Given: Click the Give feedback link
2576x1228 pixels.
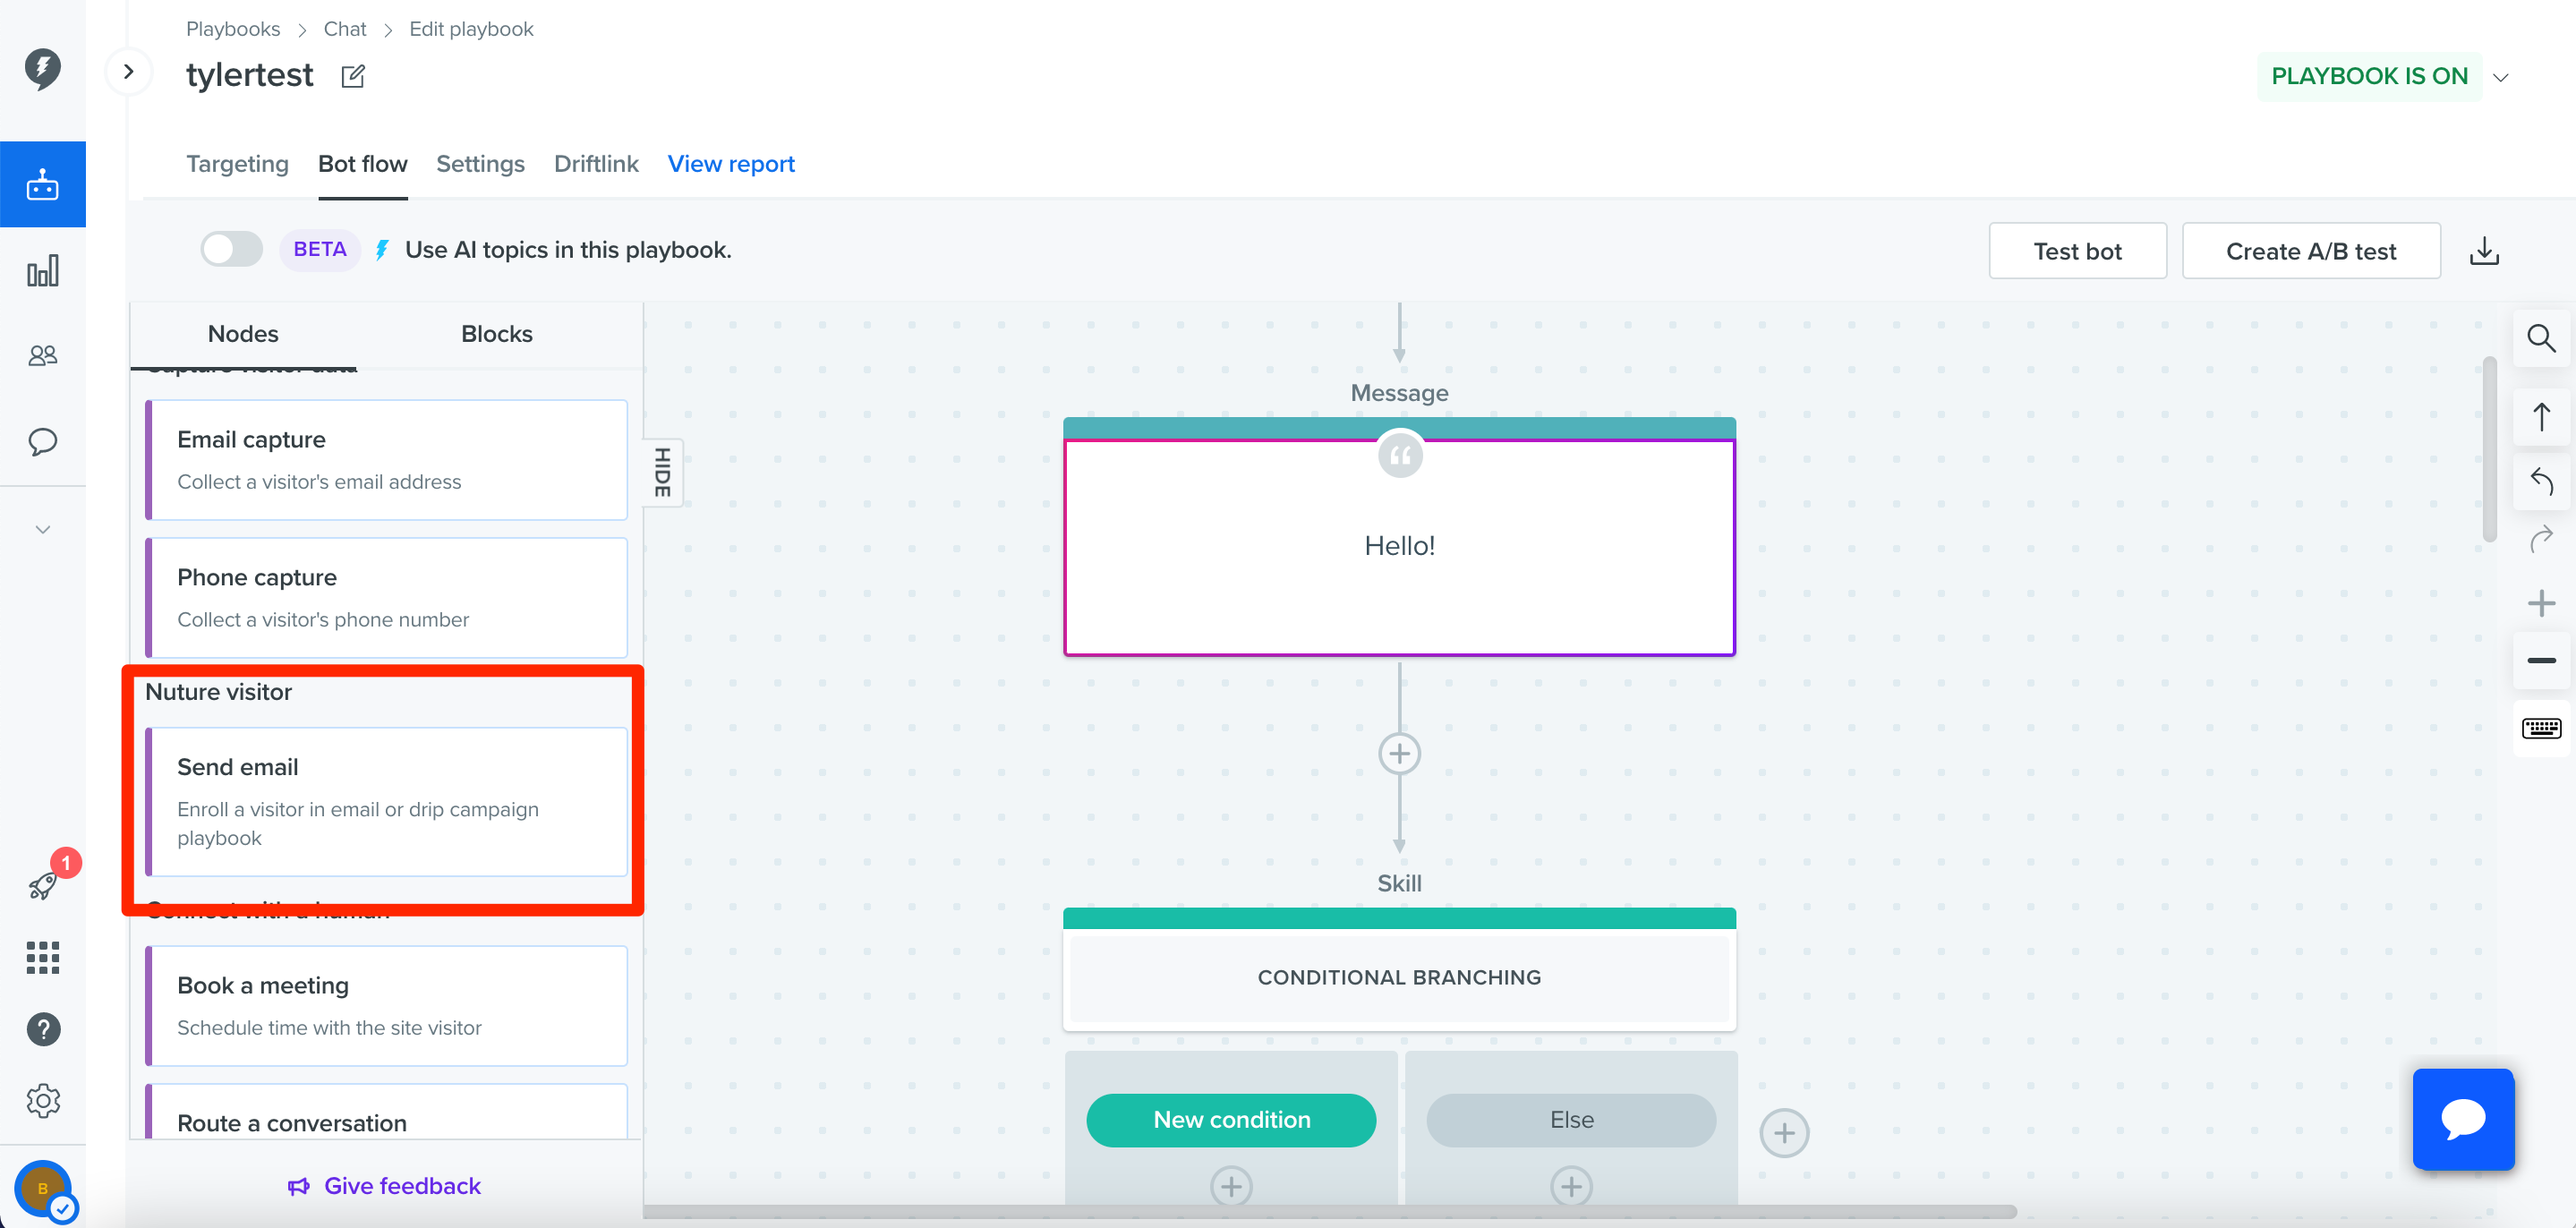Looking at the screenshot, I should (x=384, y=1186).
